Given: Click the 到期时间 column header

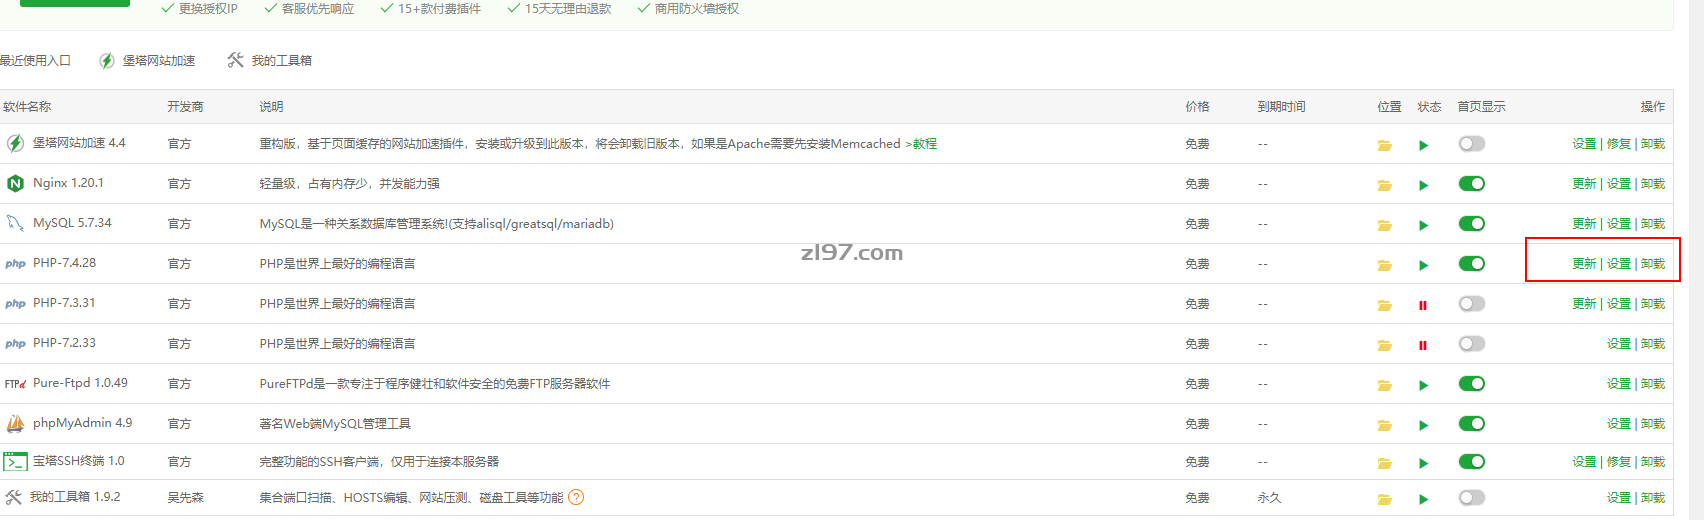Looking at the screenshot, I should (x=1281, y=107).
